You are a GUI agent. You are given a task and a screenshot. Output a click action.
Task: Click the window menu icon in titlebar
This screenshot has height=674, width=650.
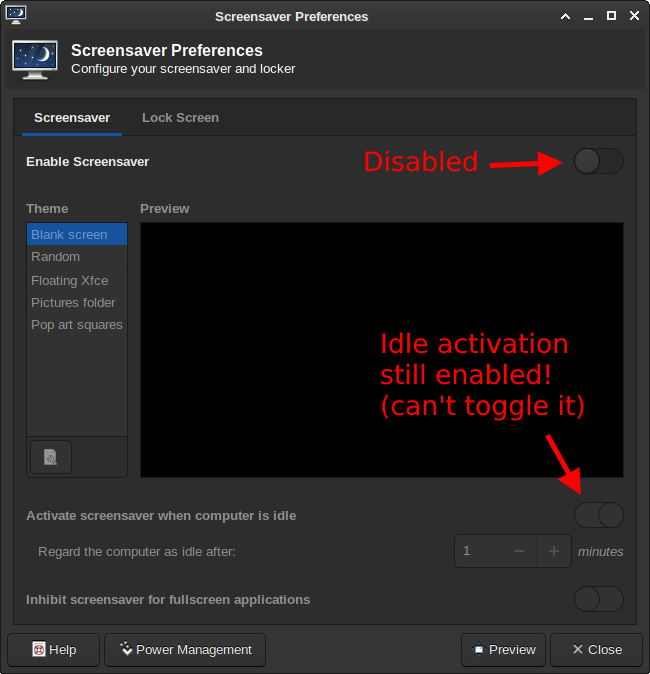point(16,14)
